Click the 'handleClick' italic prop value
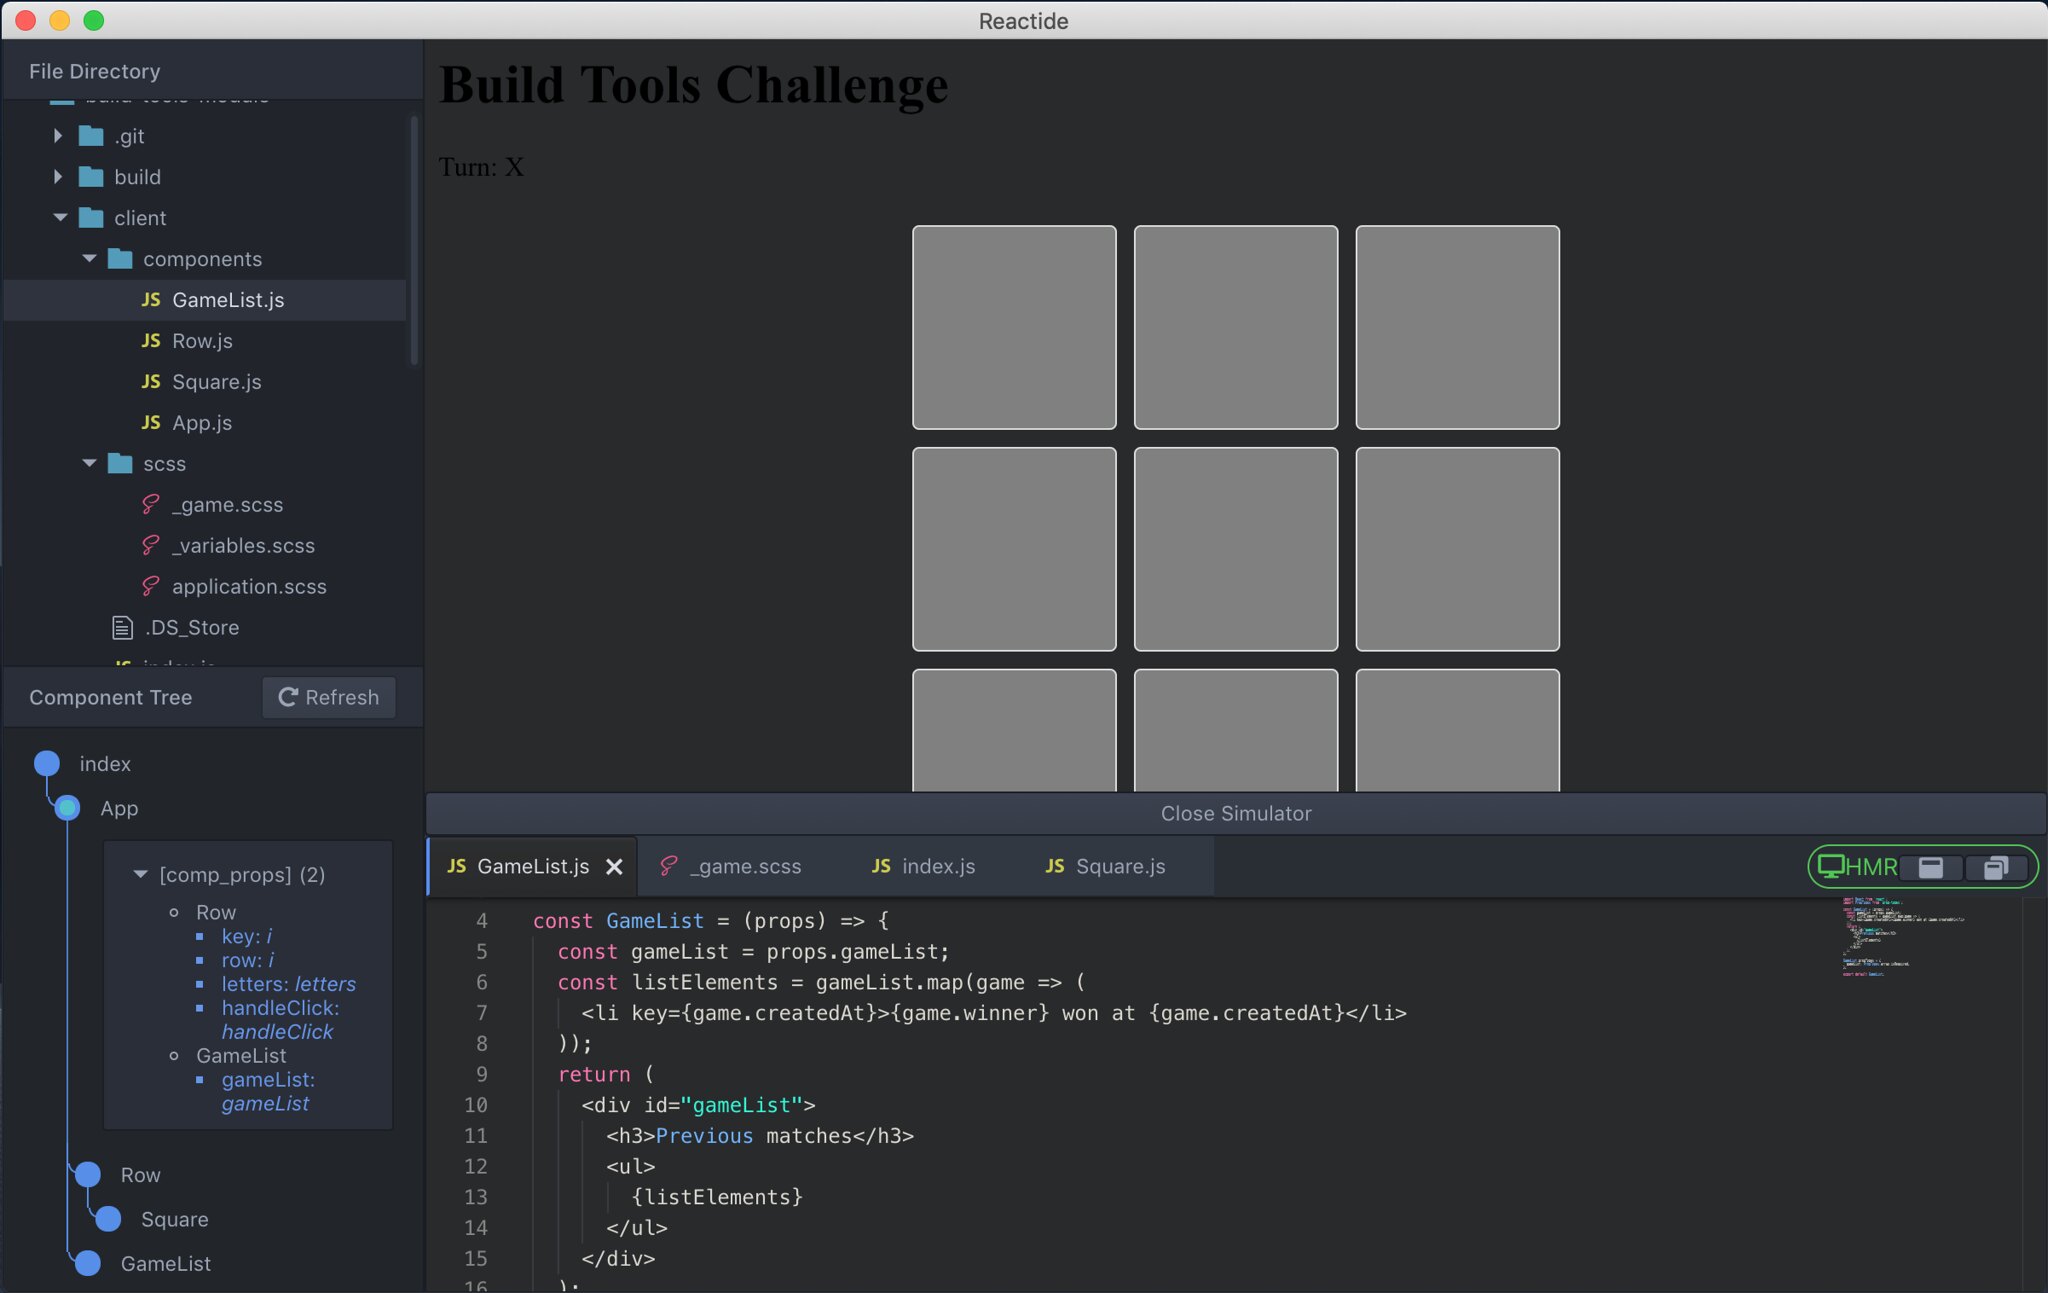Image resolution: width=2048 pixels, height=1293 pixels. click(277, 1032)
